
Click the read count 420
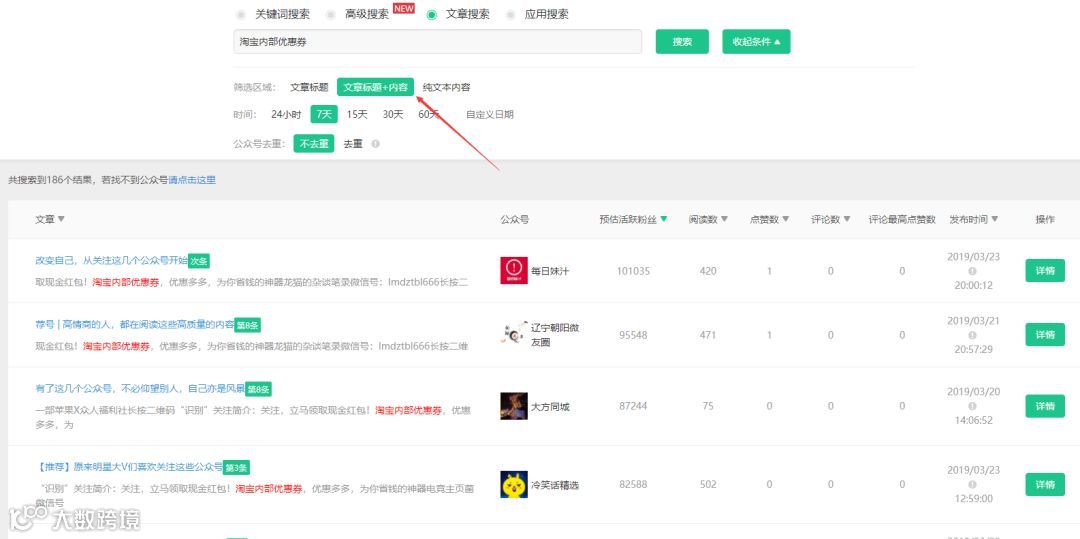tap(708, 271)
